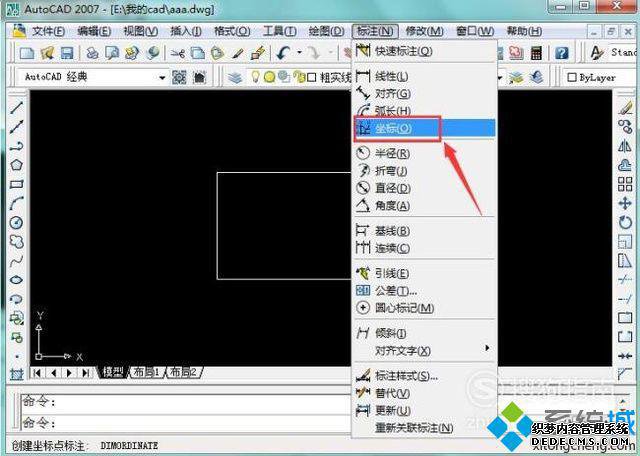The width and height of the screenshot is (640, 456).
Task: Select the Revision Cloud tool
Action: coord(16,242)
